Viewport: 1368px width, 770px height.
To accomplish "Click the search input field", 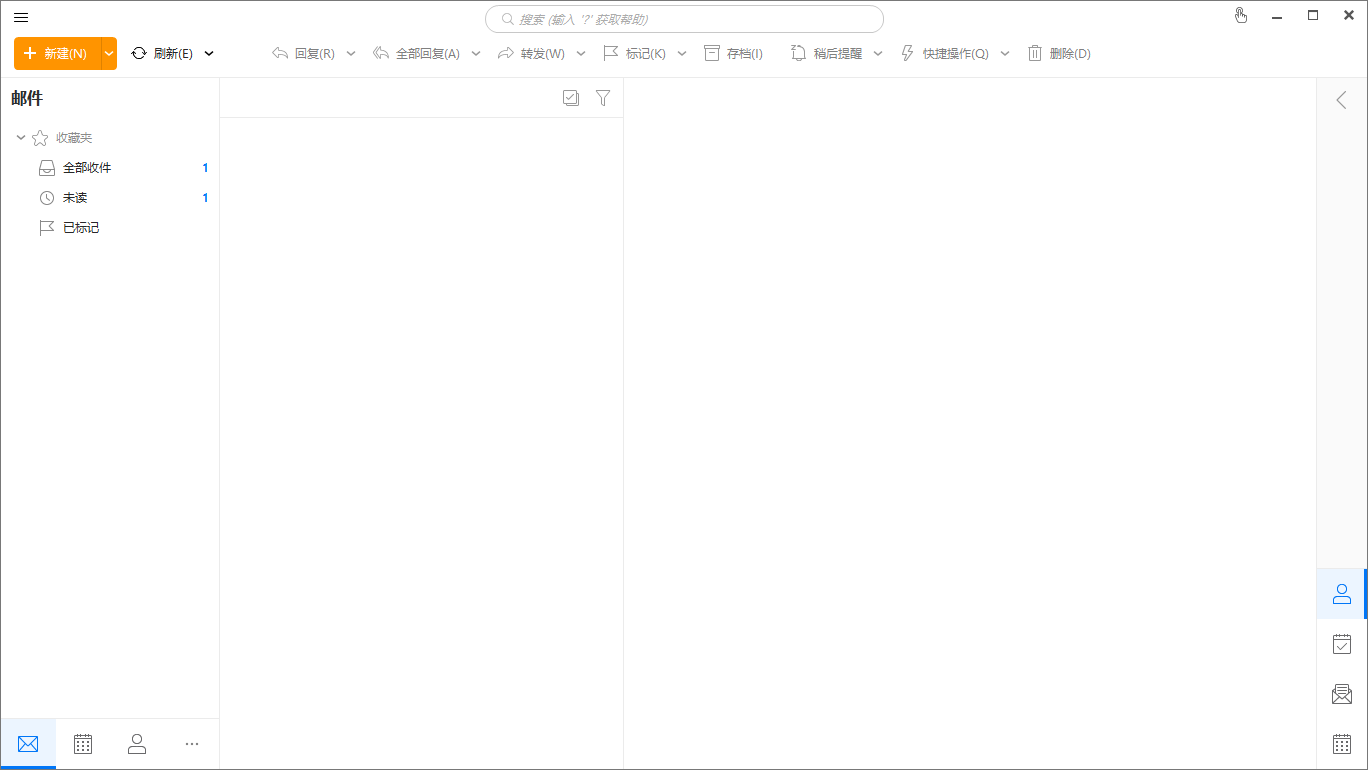I will (x=684, y=19).
